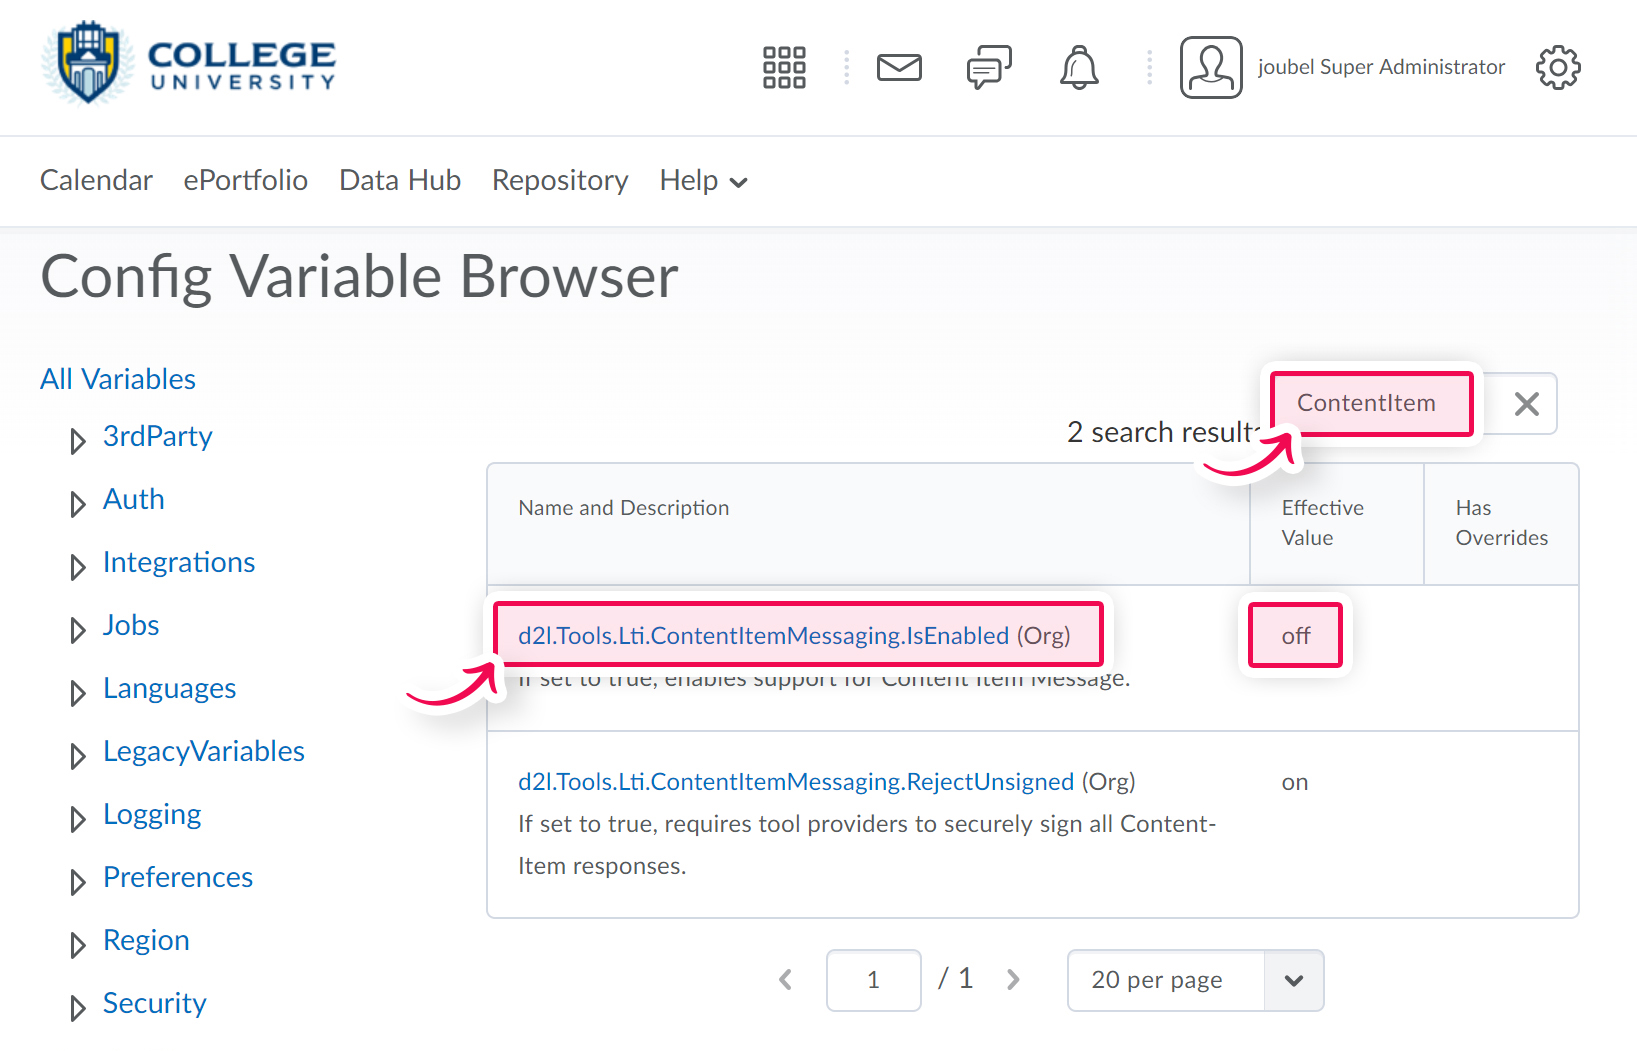Open the ContentItemMessaging.IsEnabled variable link
1637x1051 pixels.
pos(763,636)
